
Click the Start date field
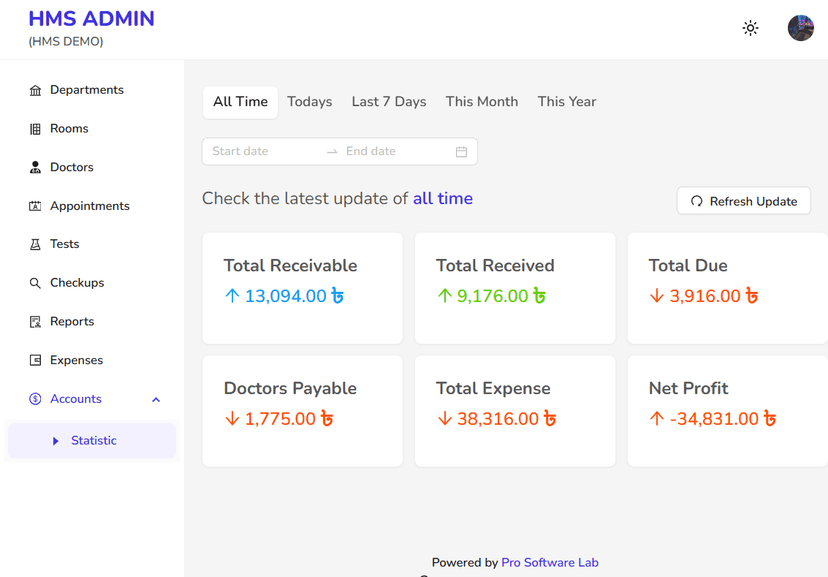coord(264,152)
